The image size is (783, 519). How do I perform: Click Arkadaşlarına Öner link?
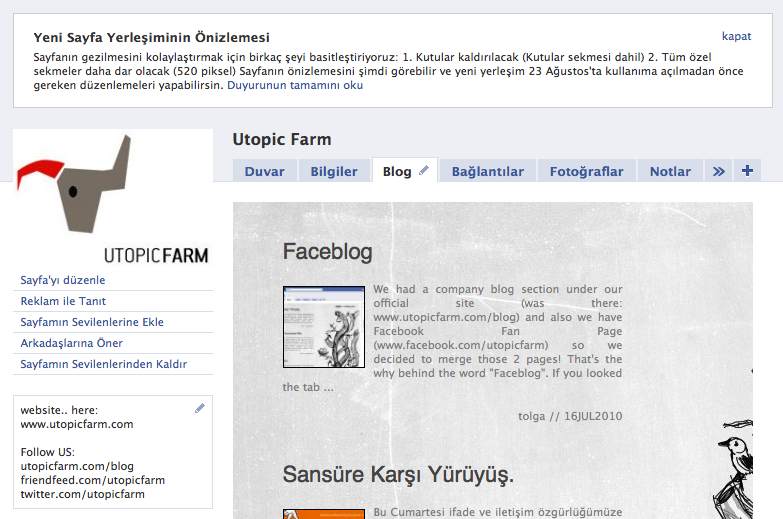[71, 343]
